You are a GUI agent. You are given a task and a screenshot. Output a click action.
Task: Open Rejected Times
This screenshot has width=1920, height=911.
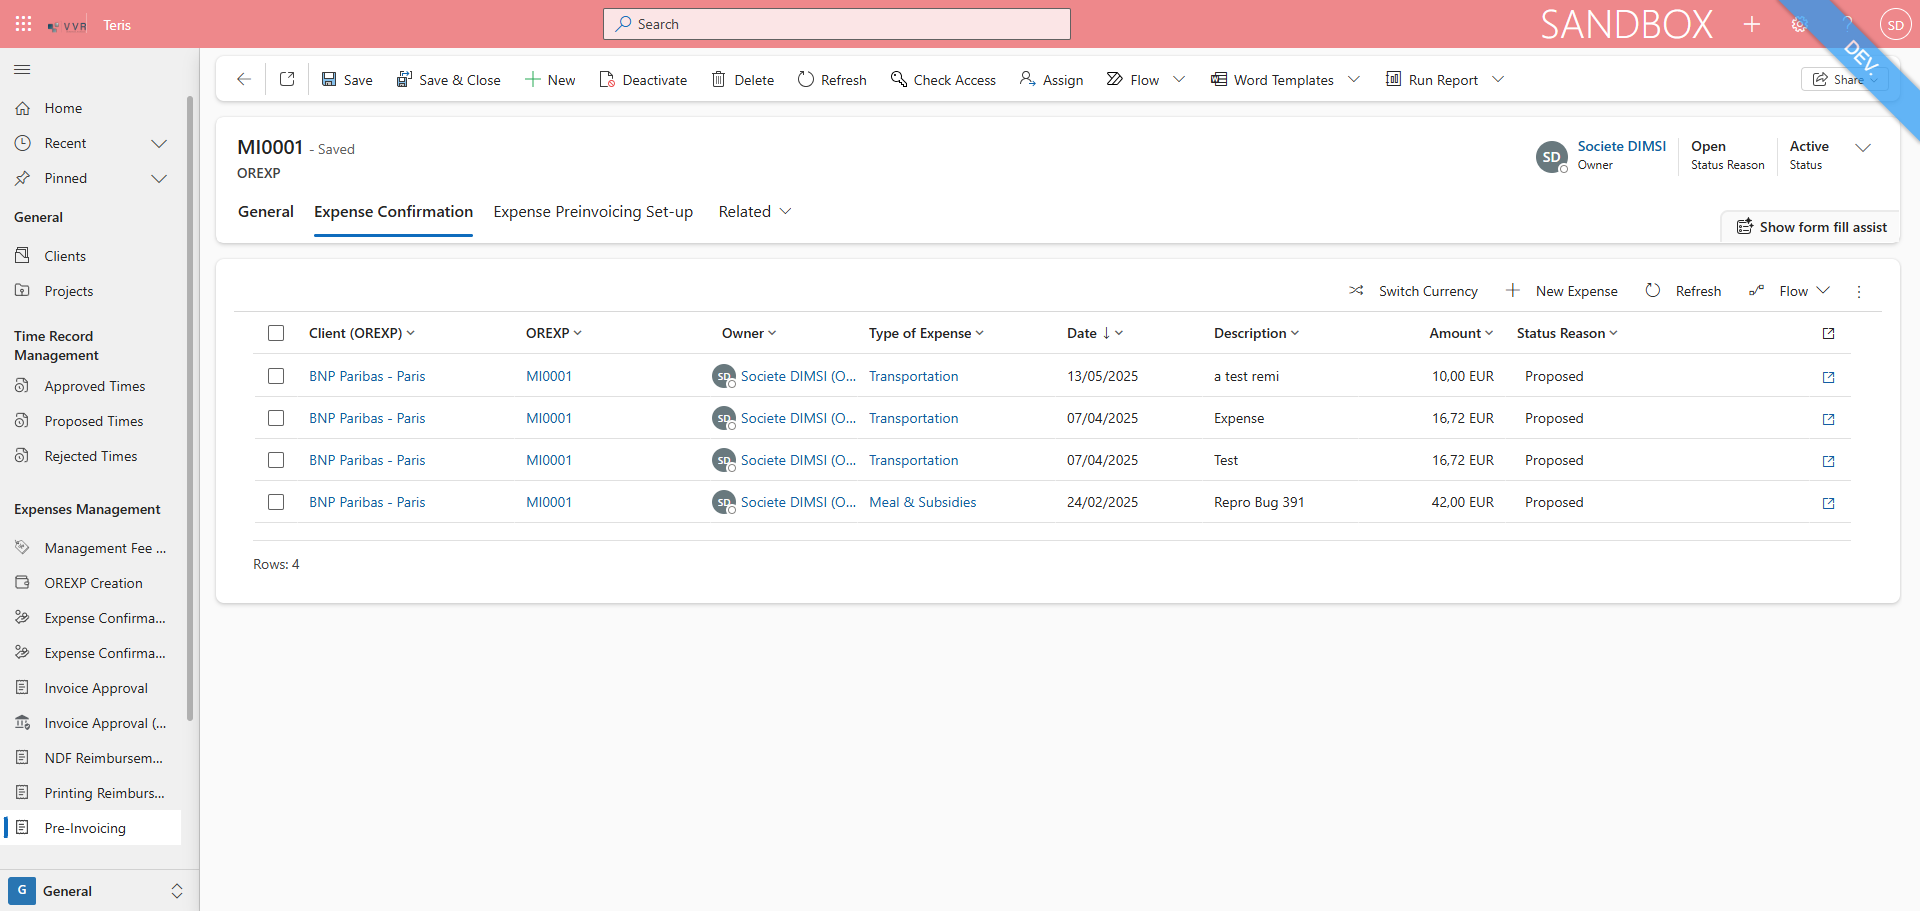pos(91,456)
